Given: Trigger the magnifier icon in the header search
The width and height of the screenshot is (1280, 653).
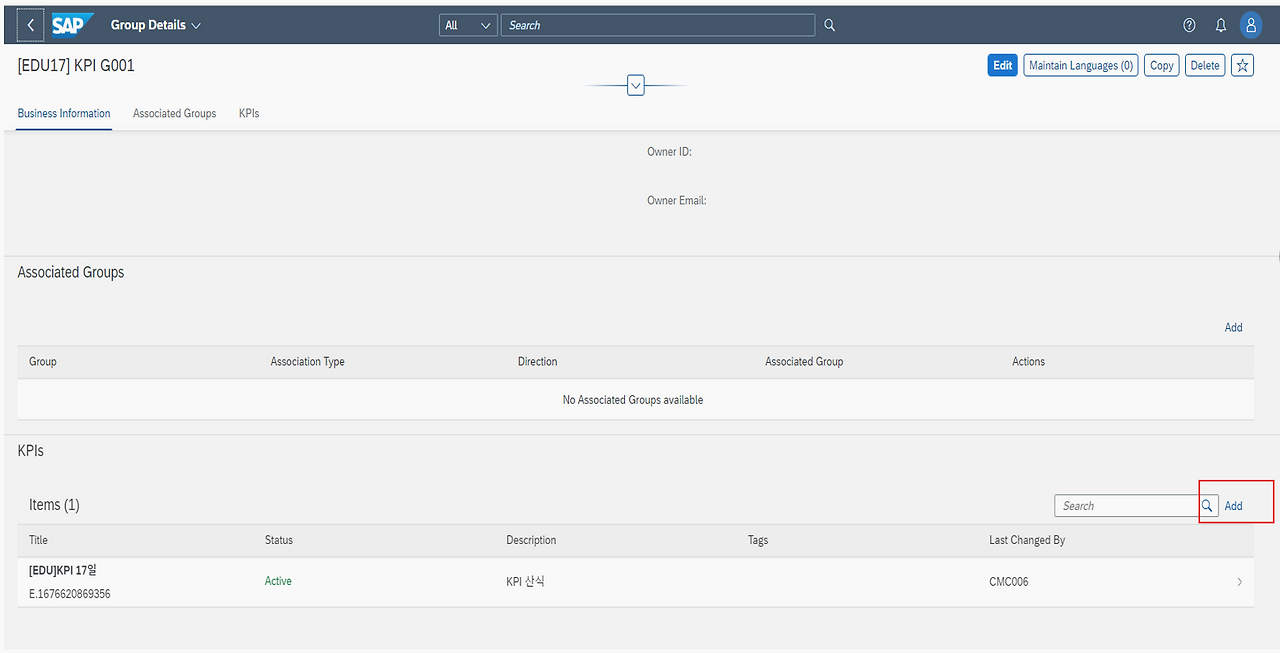Looking at the screenshot, I should click(x=829, y=24).
